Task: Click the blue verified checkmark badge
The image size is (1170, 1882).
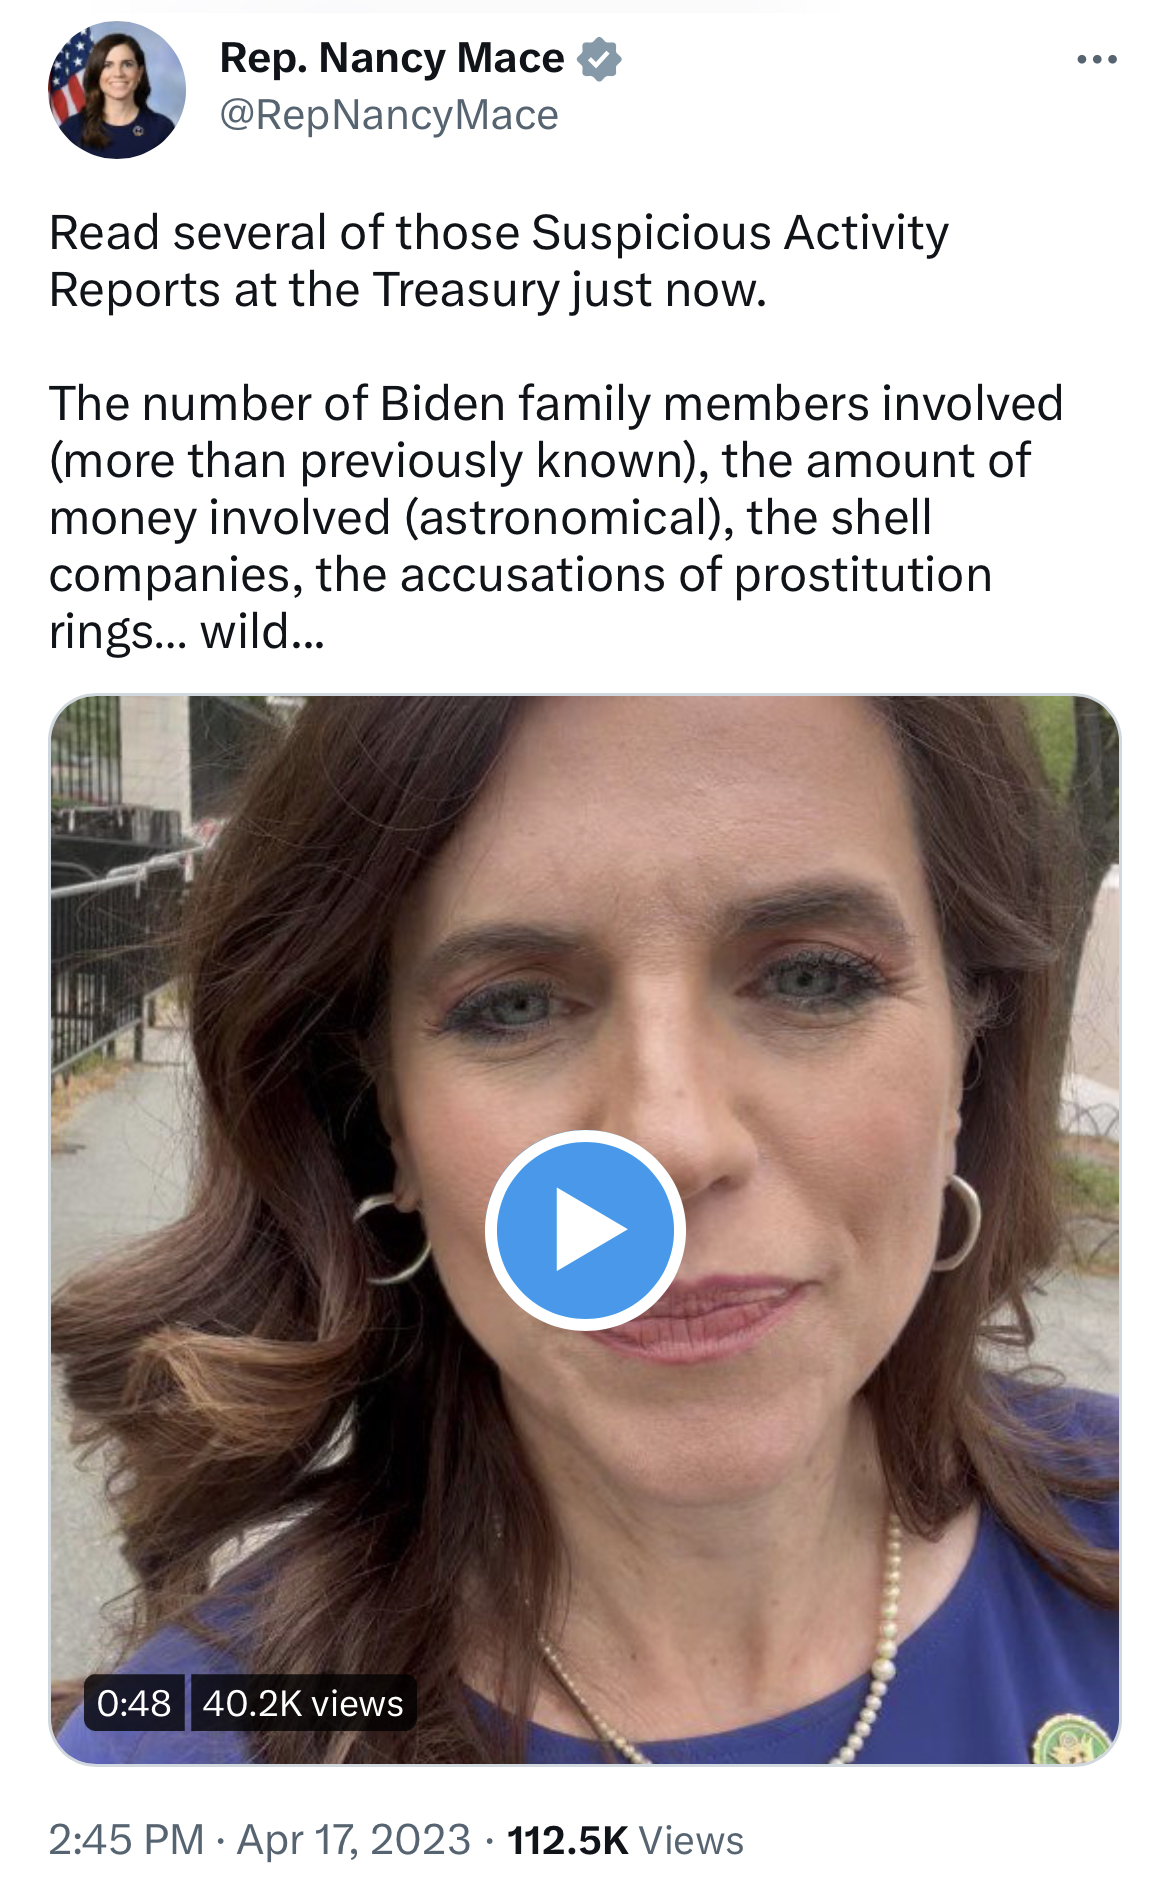Action: [599, 59]
